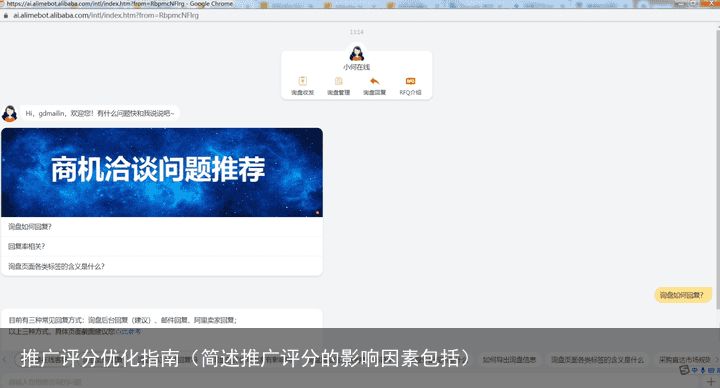
Task: Click the 商机洽谈问题推荐 banner image
Action: (x=162, y=172)
